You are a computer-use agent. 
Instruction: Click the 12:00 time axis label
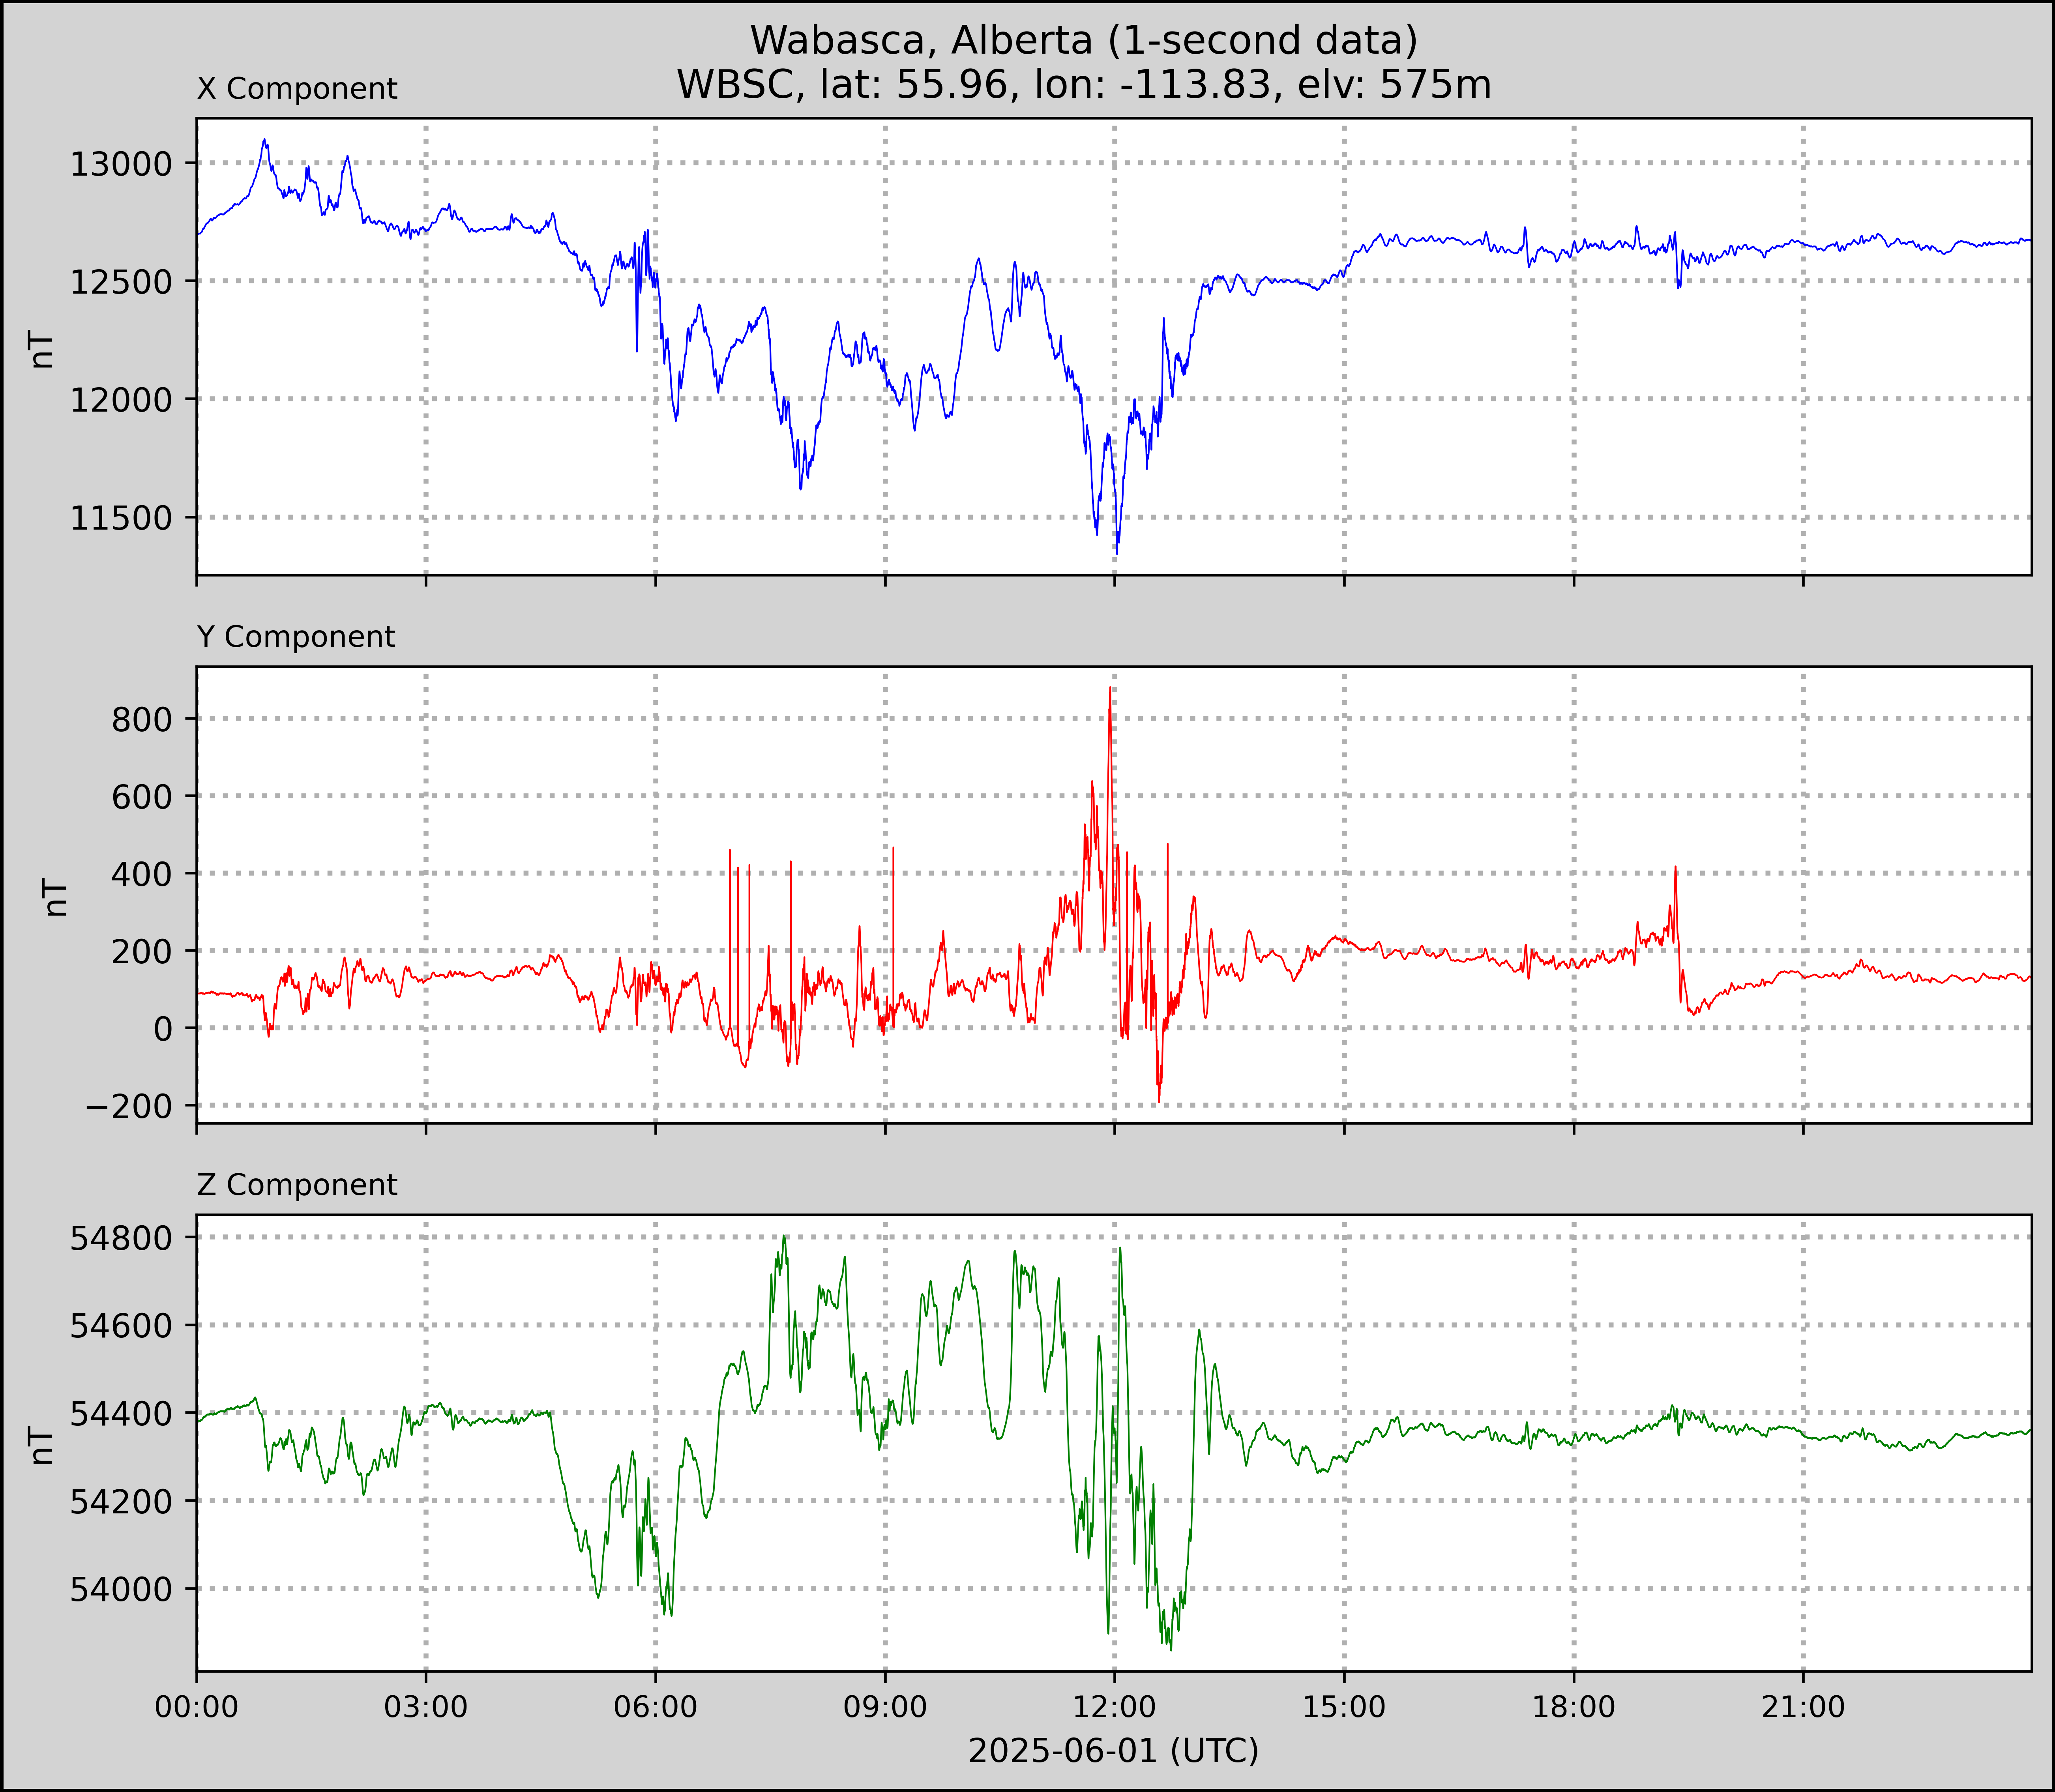[1115, 1707]
